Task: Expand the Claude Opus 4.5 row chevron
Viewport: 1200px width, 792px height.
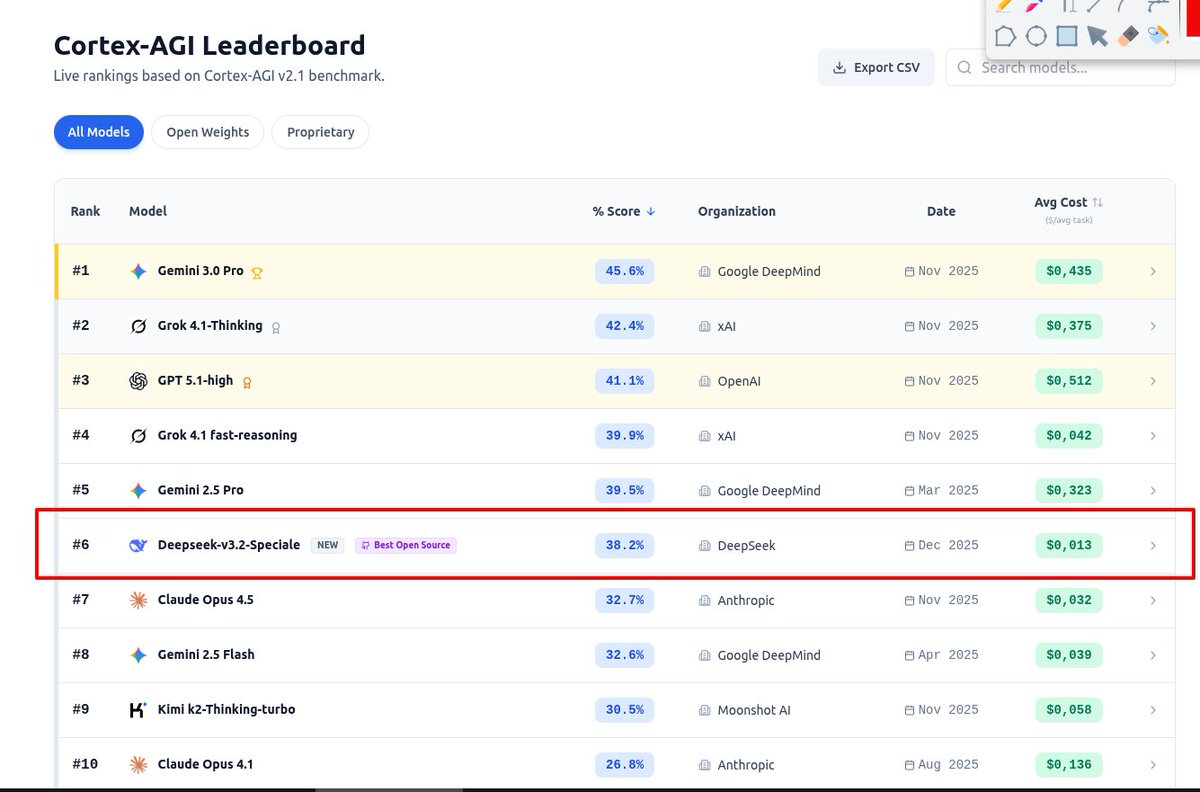Action: 1153,600
